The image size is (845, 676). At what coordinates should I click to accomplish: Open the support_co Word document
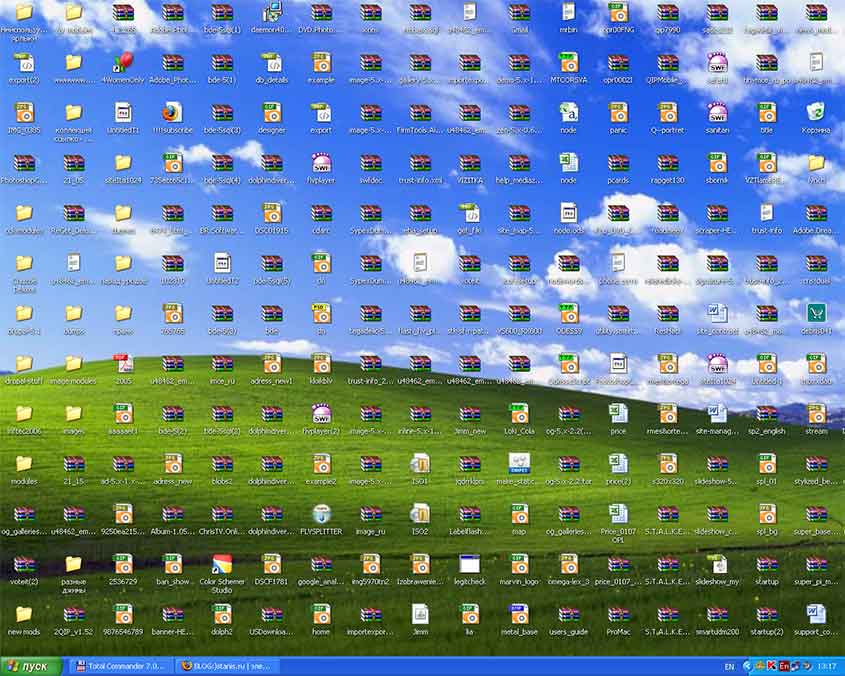coord(818,612)
